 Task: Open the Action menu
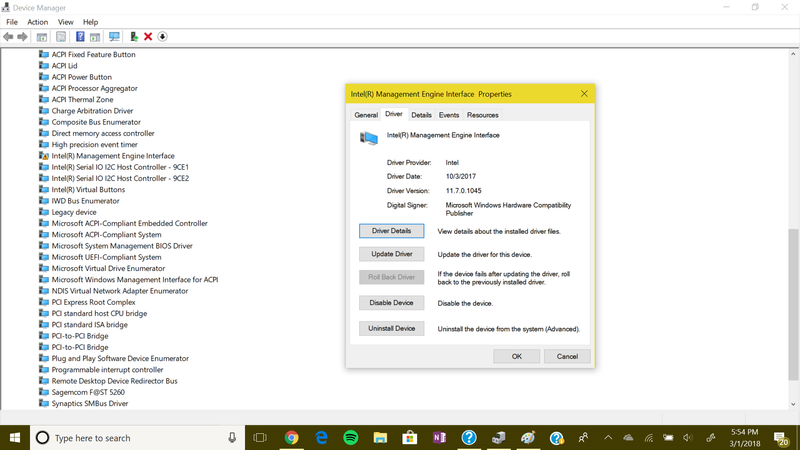(37, 22)
